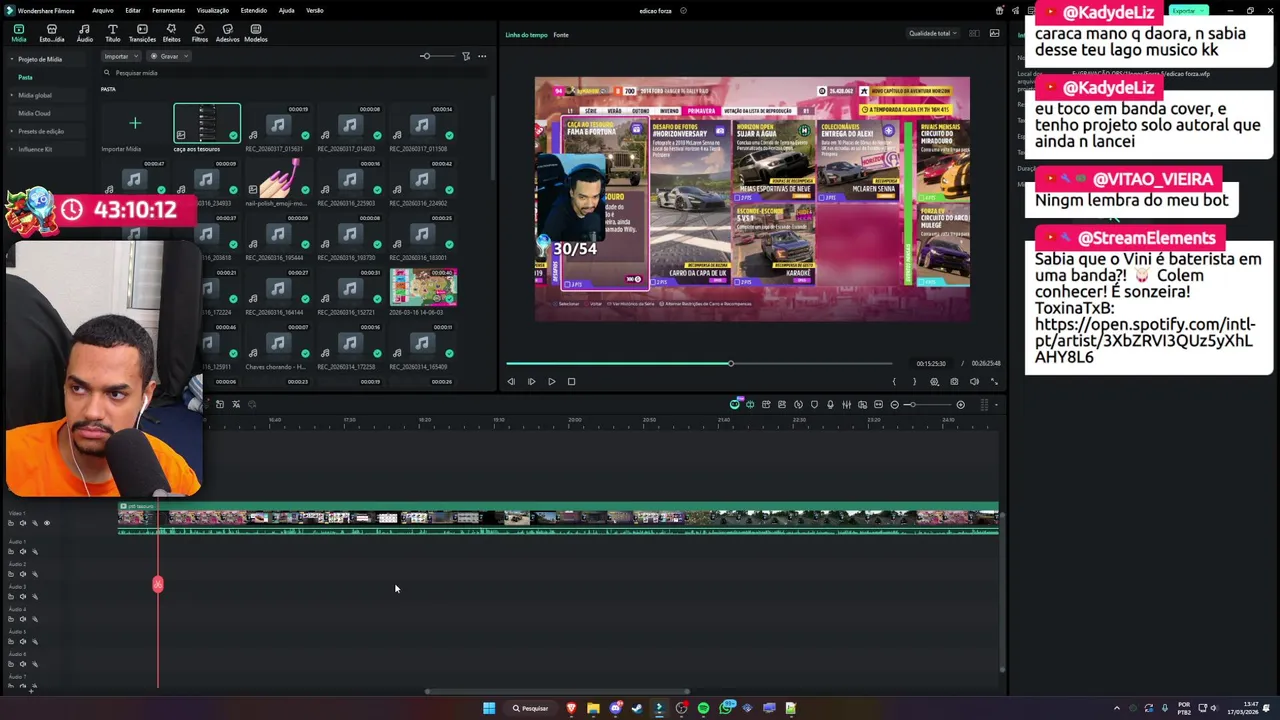The height and width of the screenshot is (720, 1280).
Task: Mute the Áudio 4 track
Action: click(x=23, y=619)
